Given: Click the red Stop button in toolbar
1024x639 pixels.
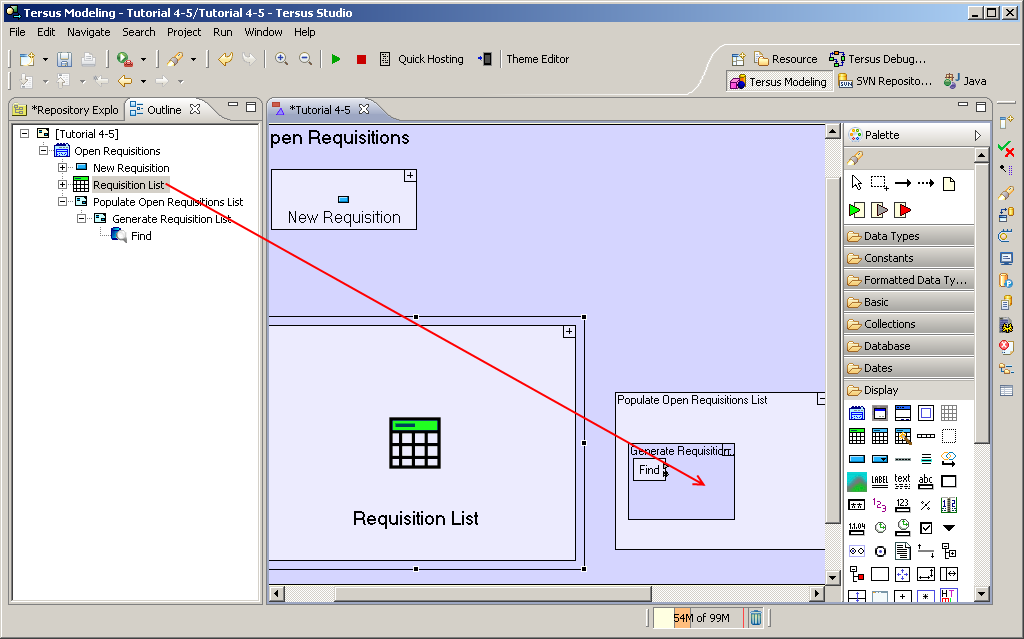Looking at the screenshot, I should (361, 59).
